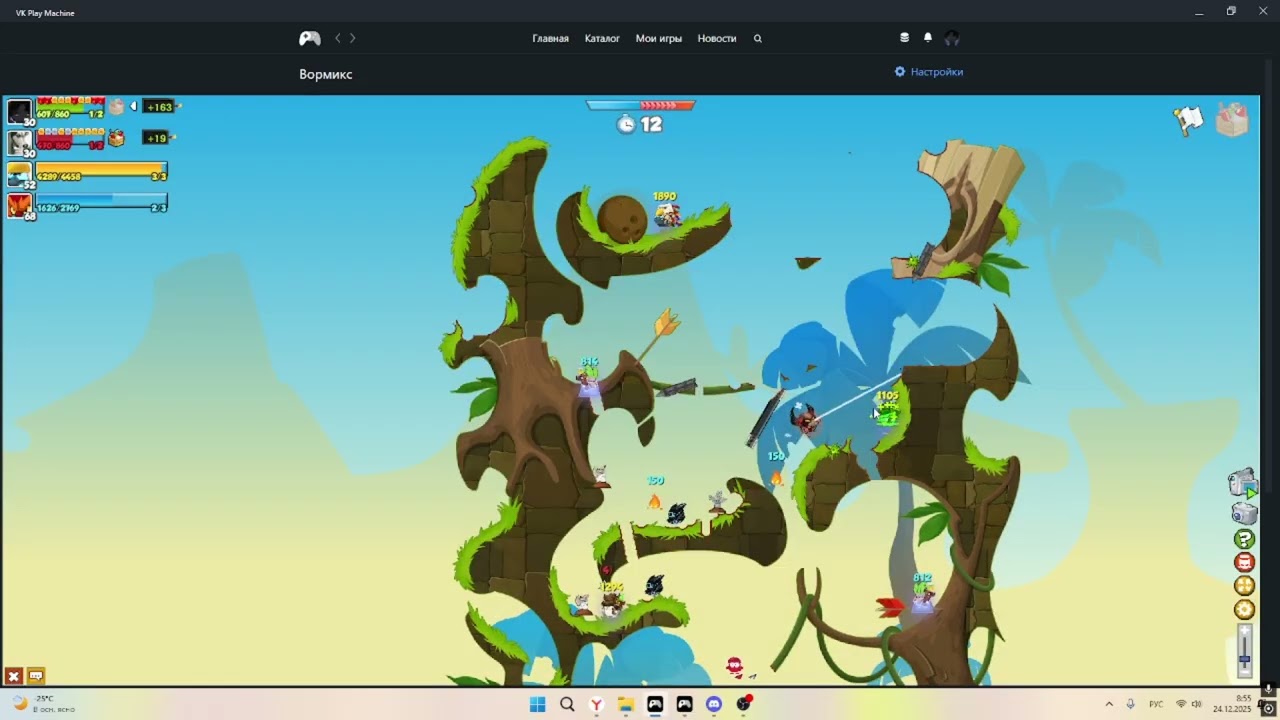Open the green question mark help button
The width and height of the screenshot is (1280, 720).
(1245, 539)
